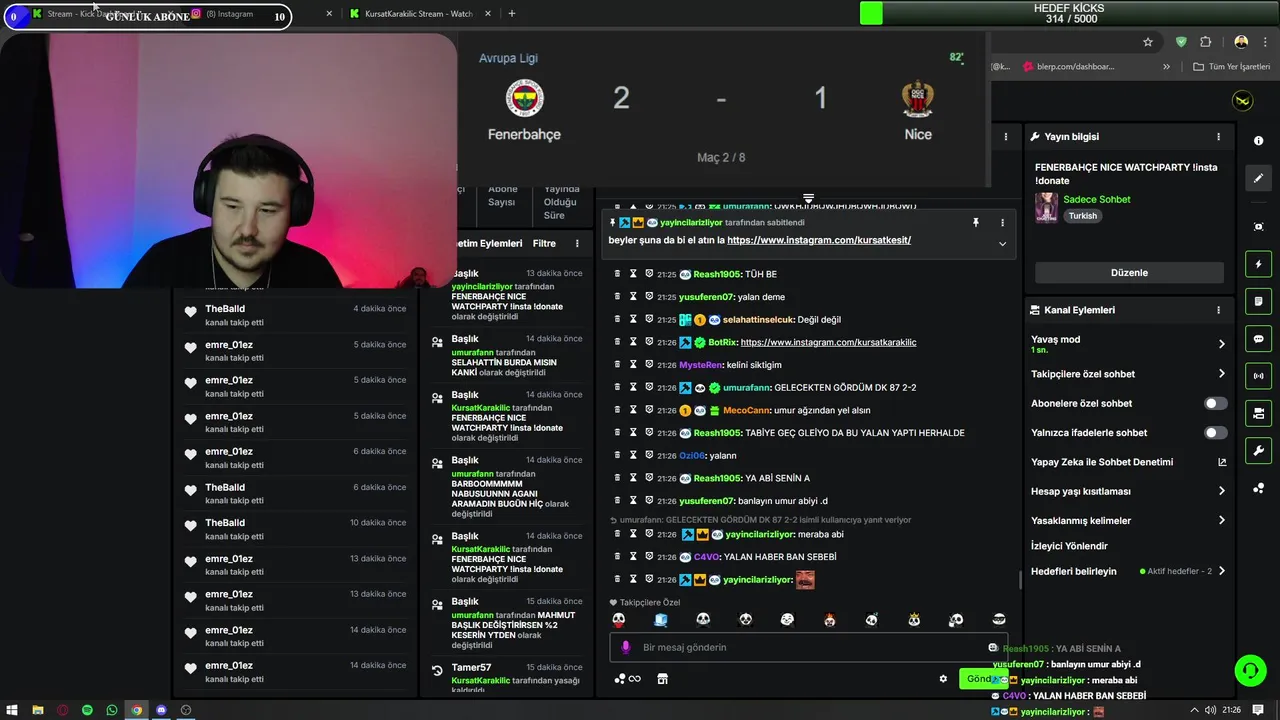Viewport: 1280px width, 720px height.
Task: Open Discord from the taskbar
Action: coord(161,710)
